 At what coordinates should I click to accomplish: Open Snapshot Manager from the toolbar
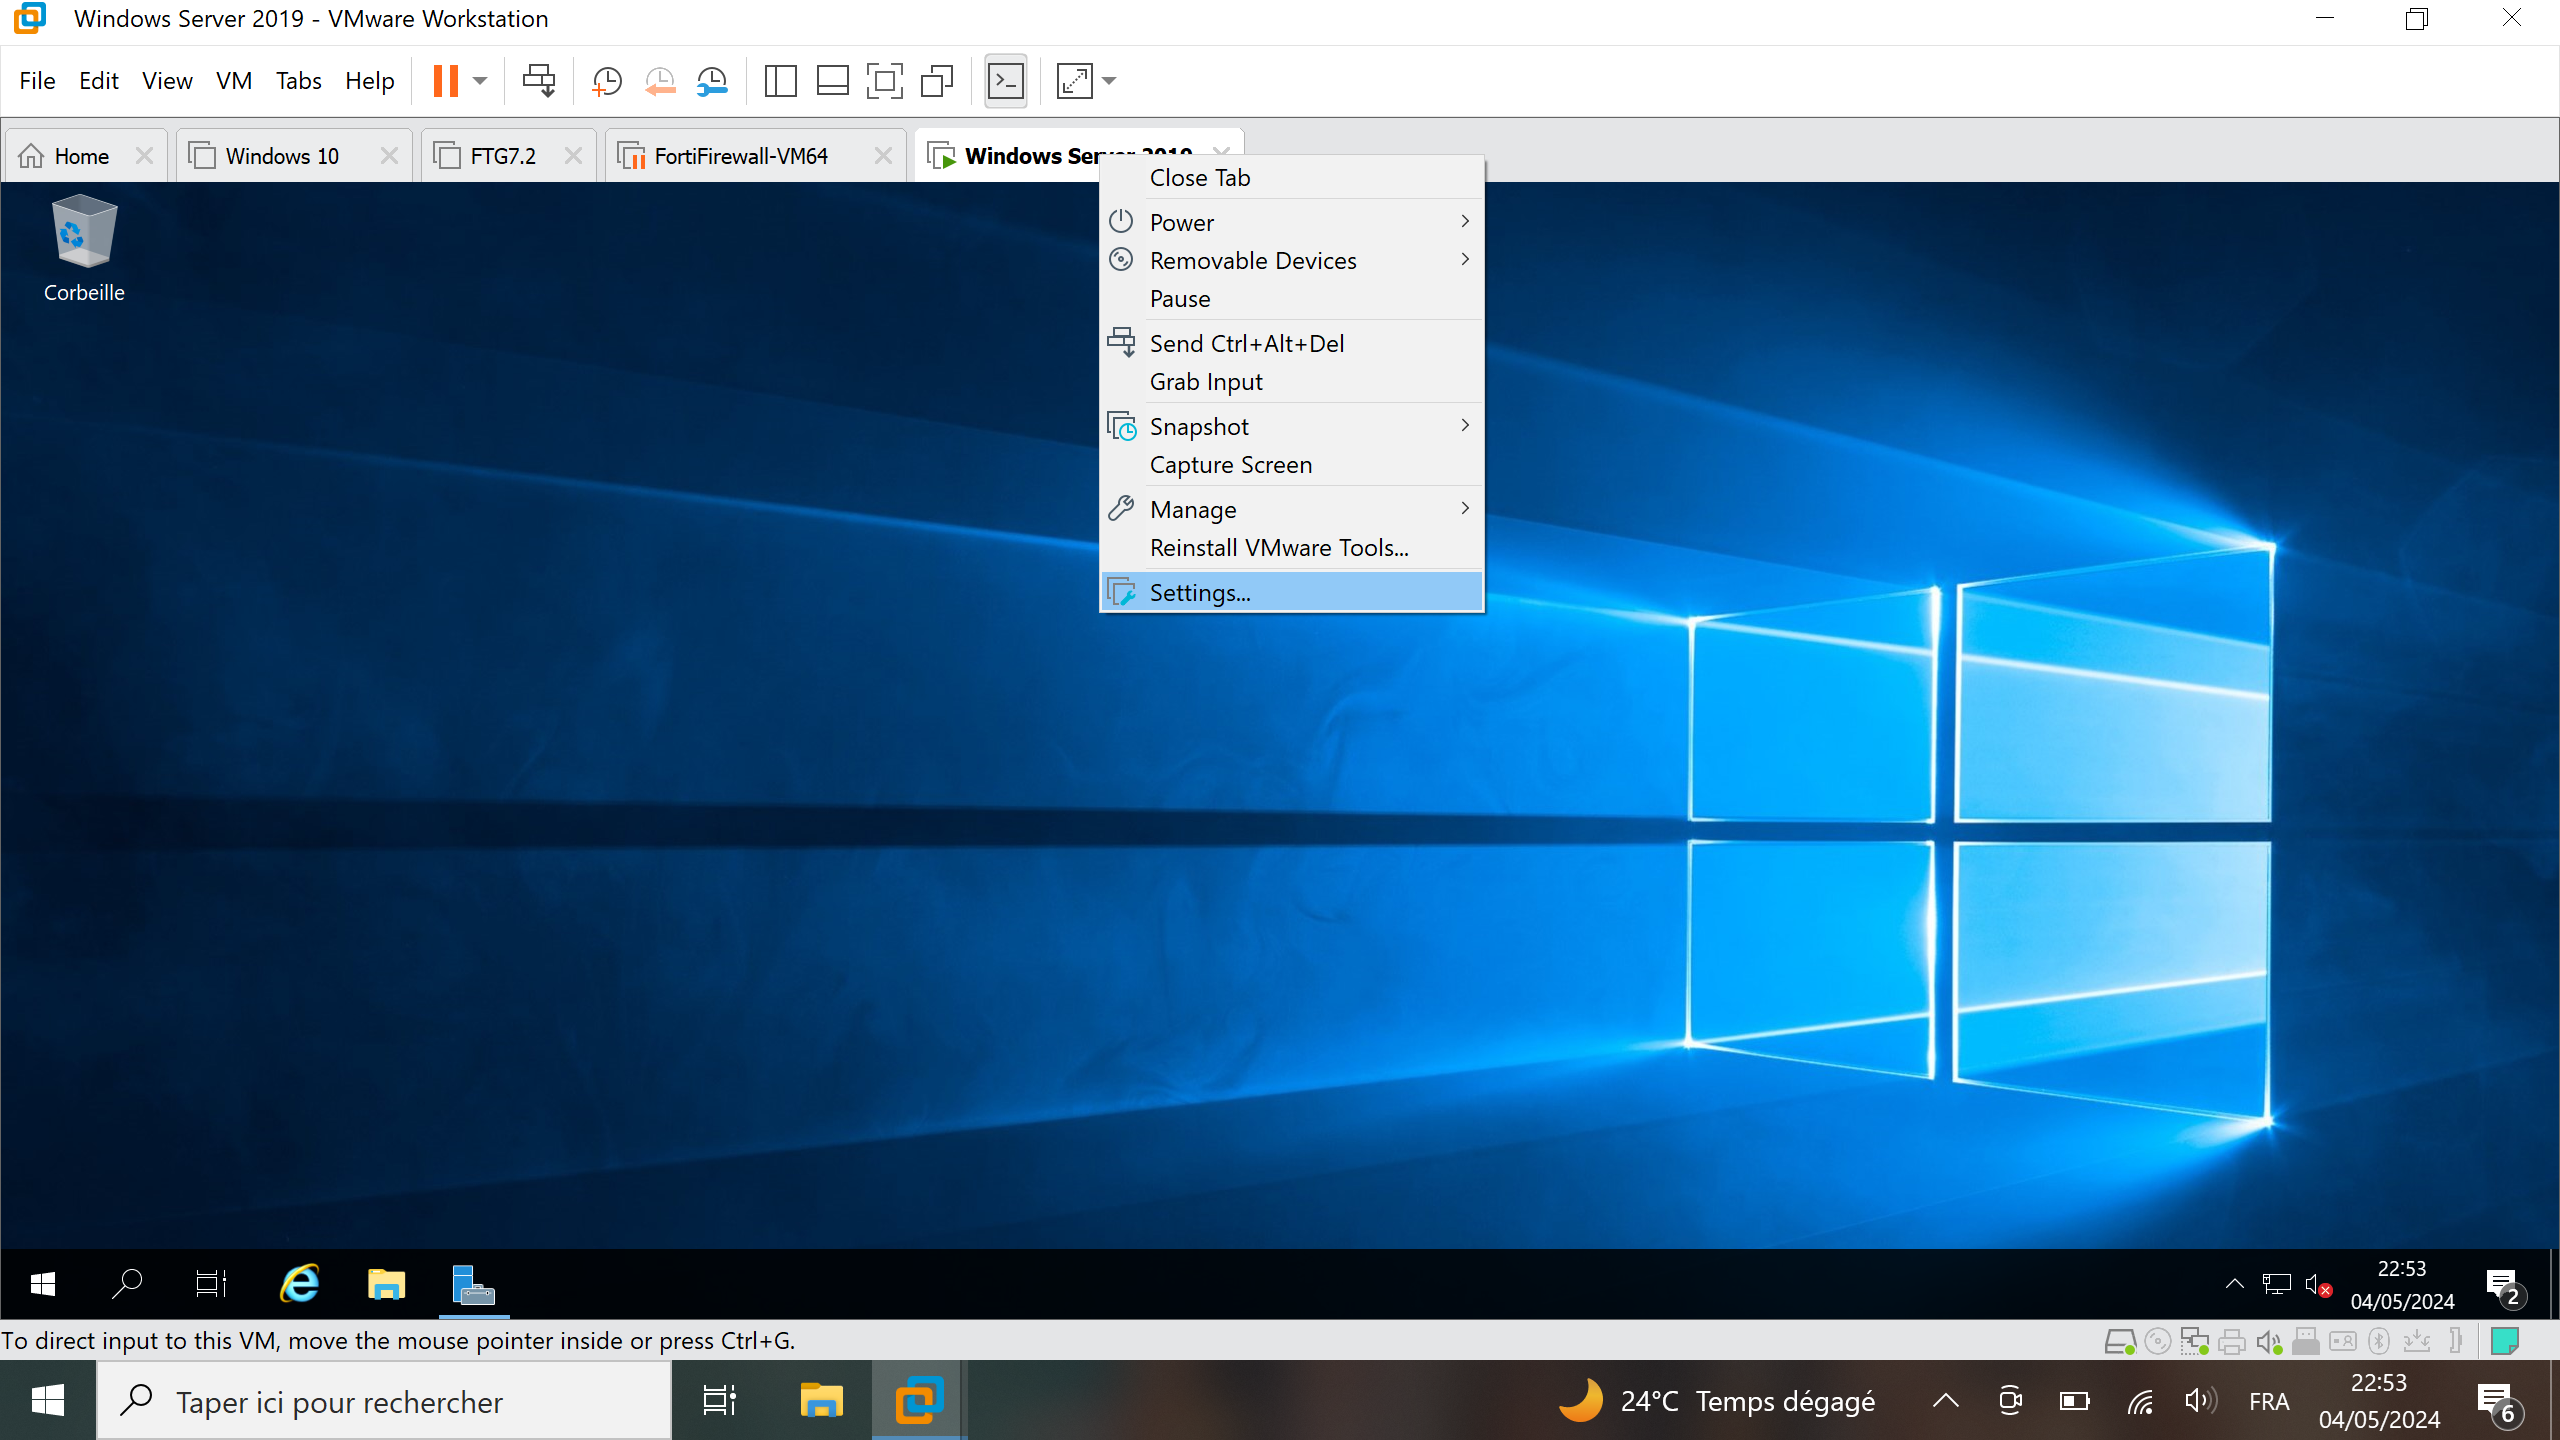click(712, 81)
